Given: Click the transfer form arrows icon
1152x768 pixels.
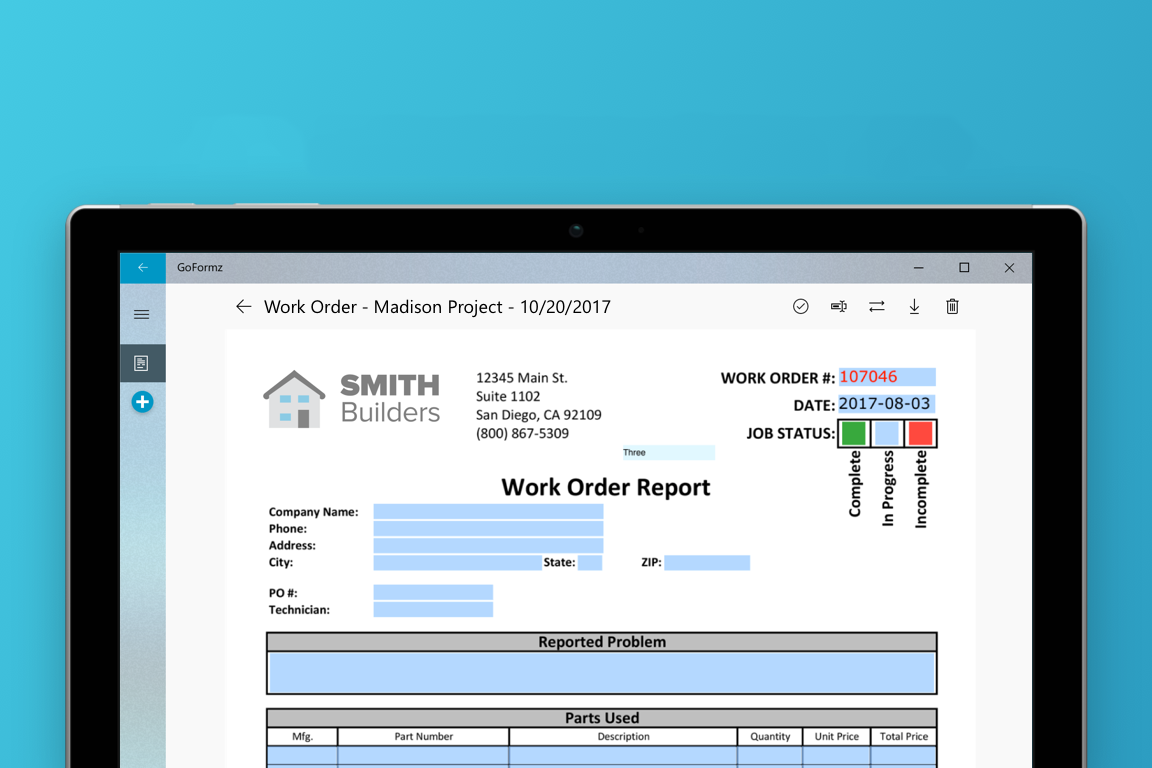Looking at the screenshot, I should click(876, 306).
